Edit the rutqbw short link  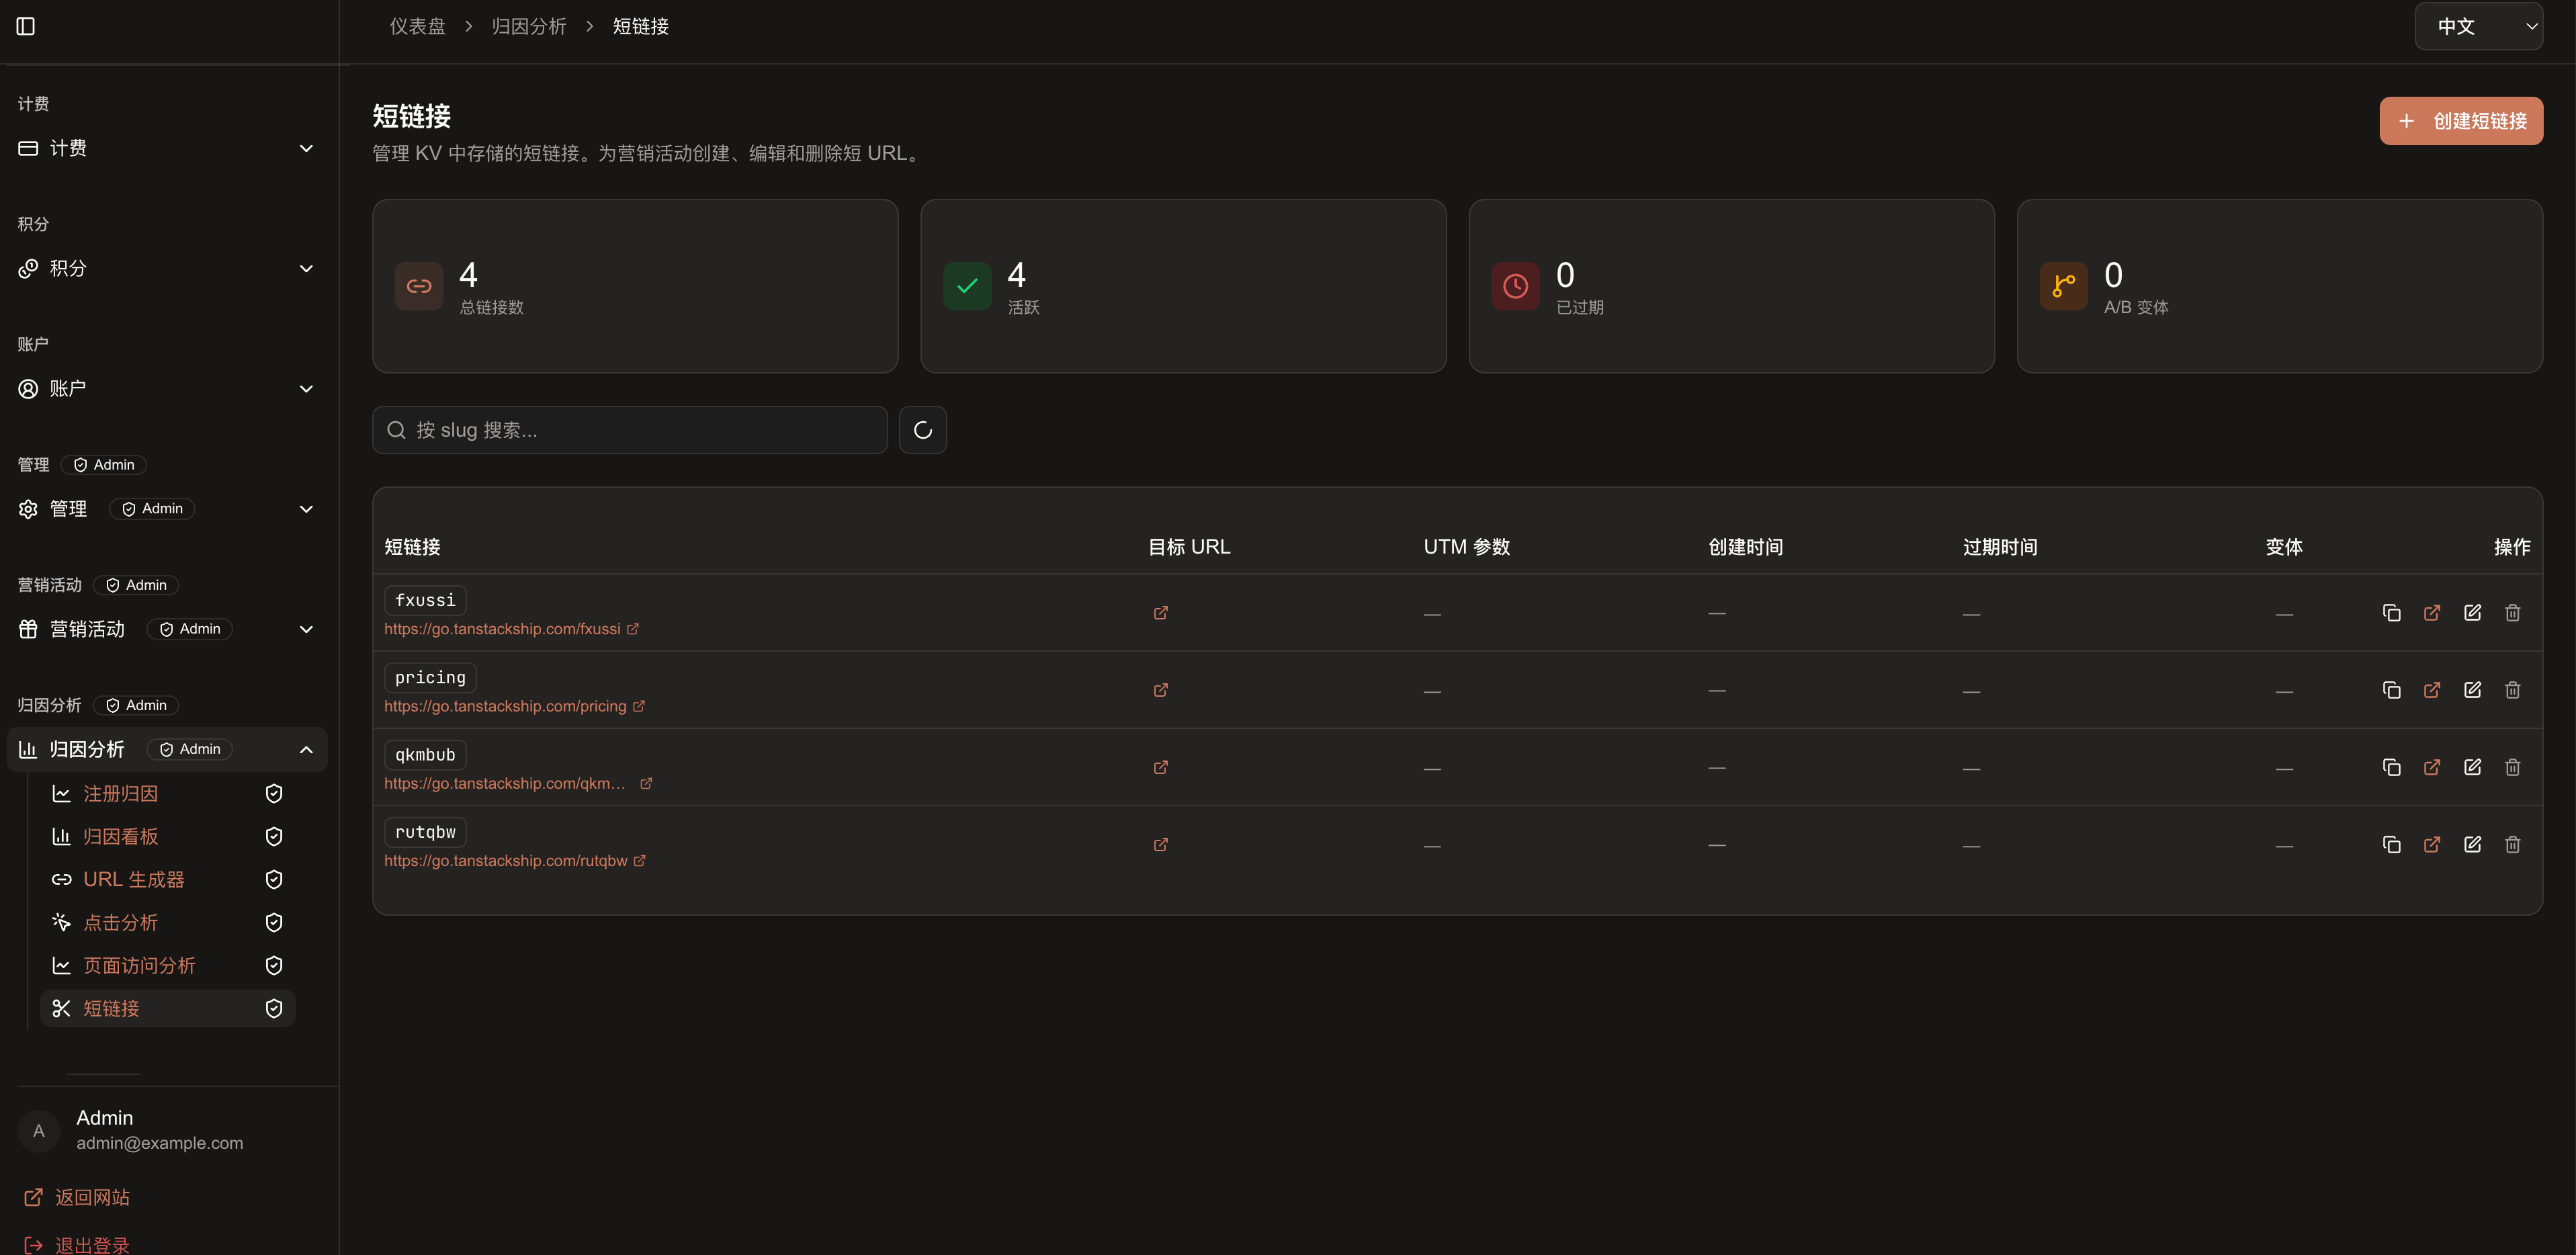2472,845
